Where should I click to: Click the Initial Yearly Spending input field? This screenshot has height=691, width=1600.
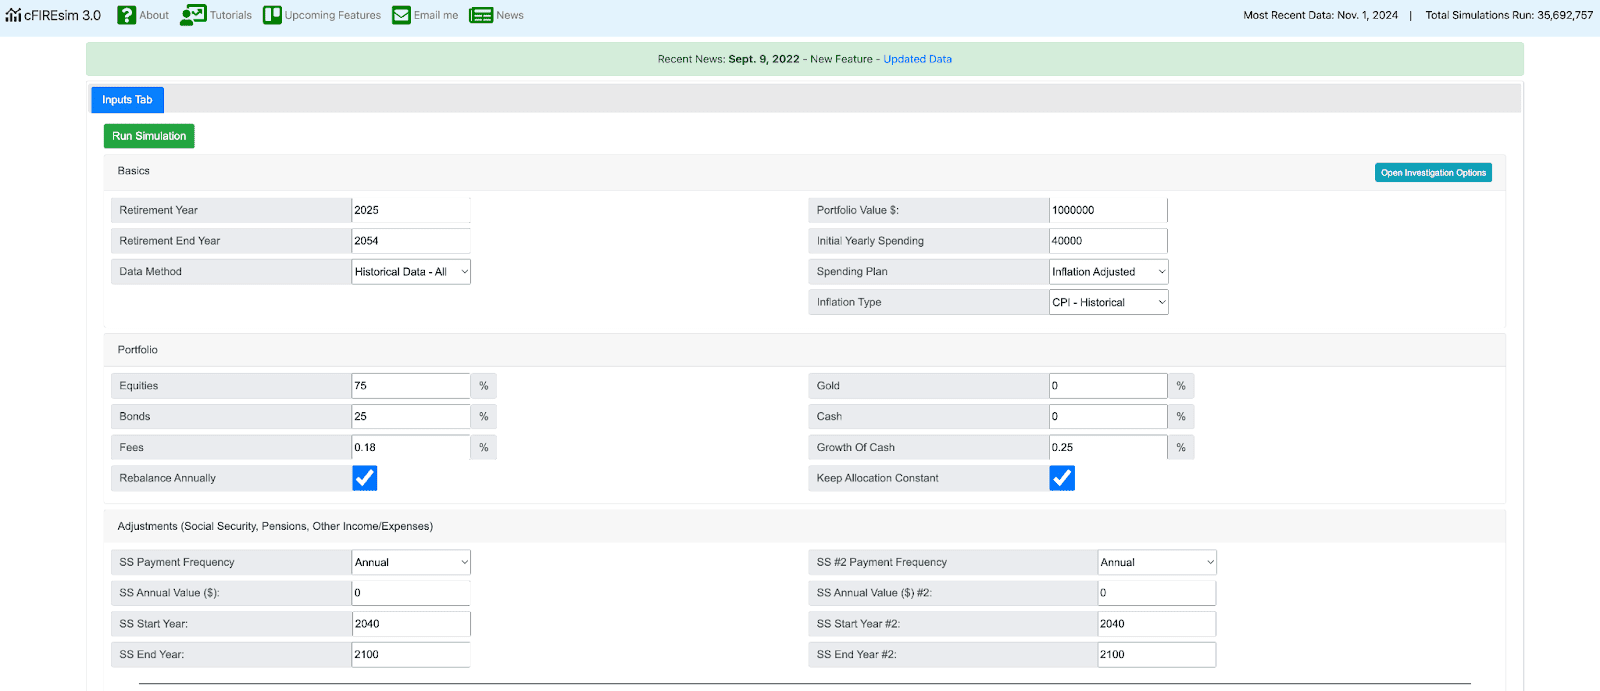[x=1108, y=241]
